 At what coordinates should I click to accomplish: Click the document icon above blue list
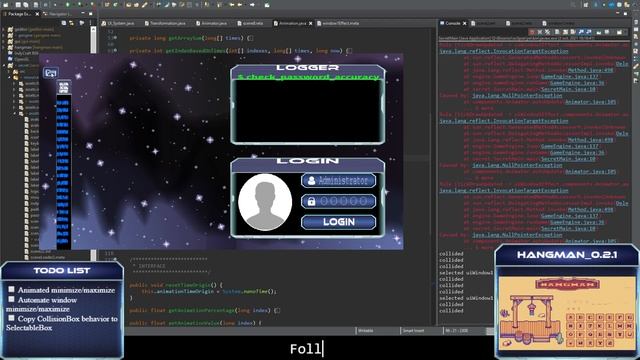pos(64,87)
